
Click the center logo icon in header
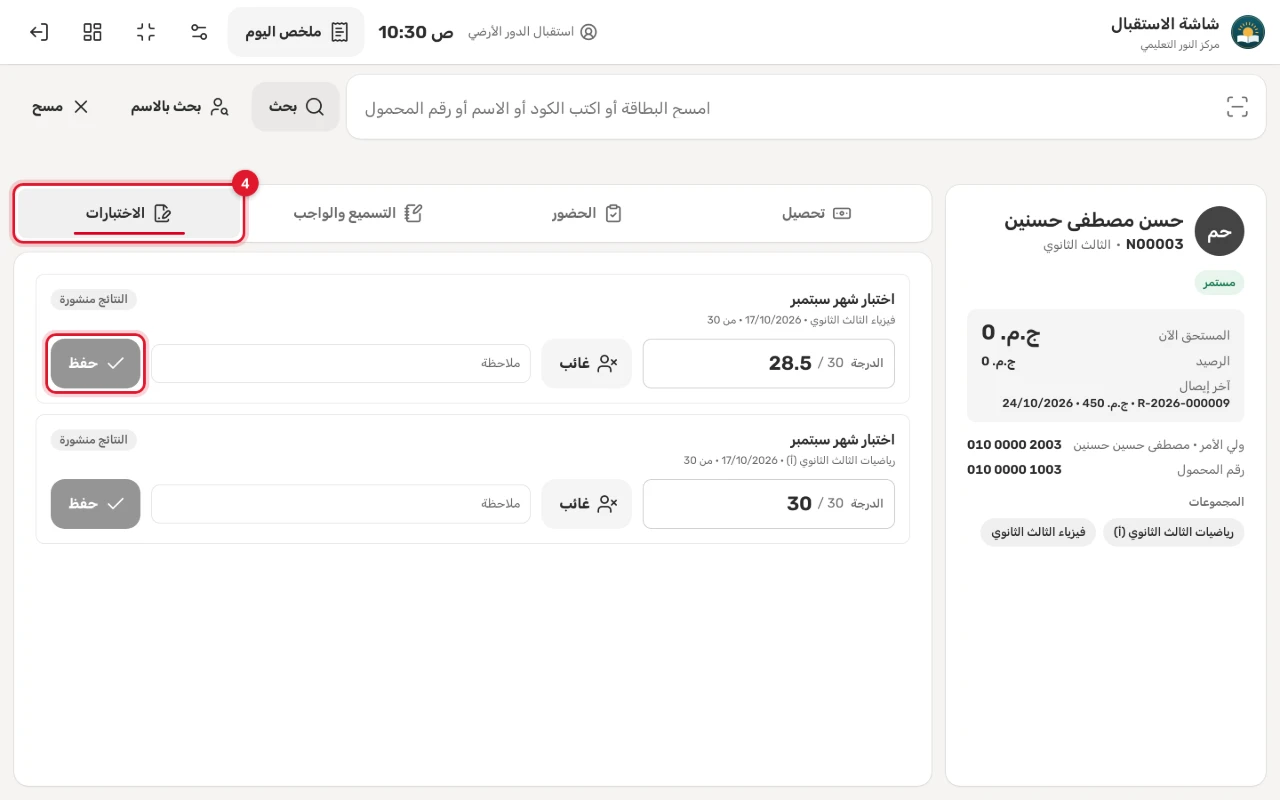[1247, 32]
